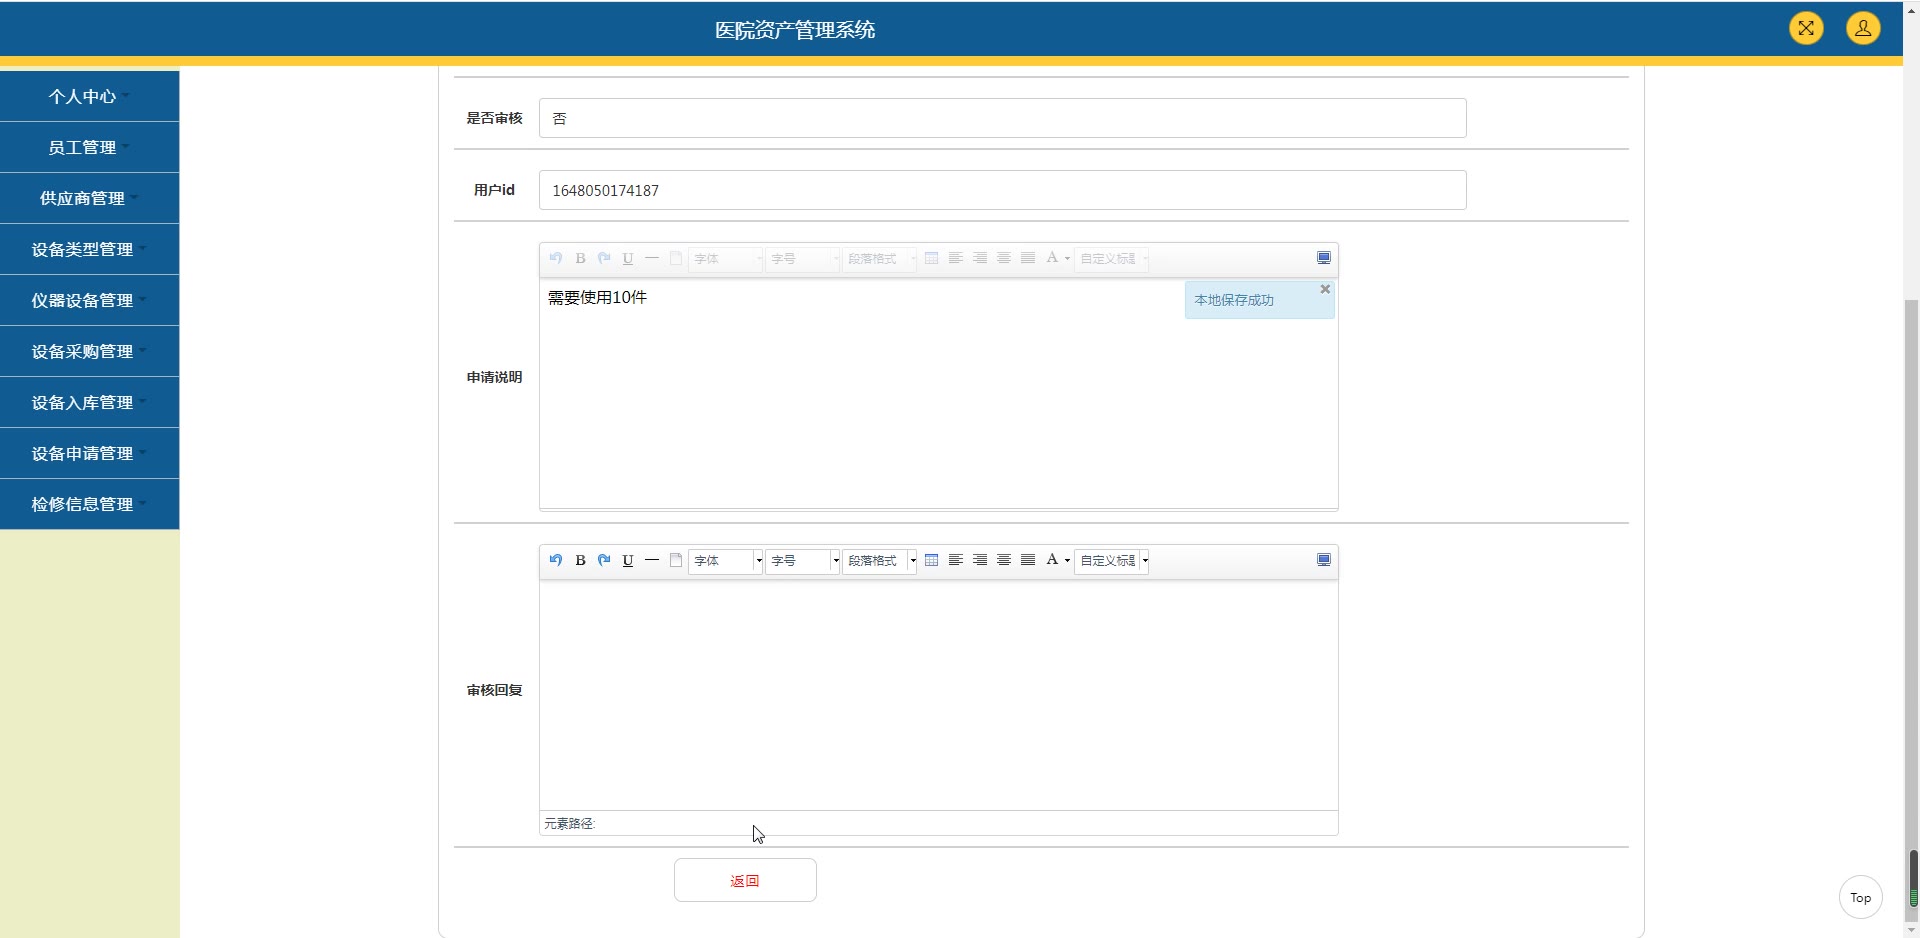Insert horizontal rule in 审核回复 editor
This screenshot has width=1920, height=938.
click(x=652, y=560)
